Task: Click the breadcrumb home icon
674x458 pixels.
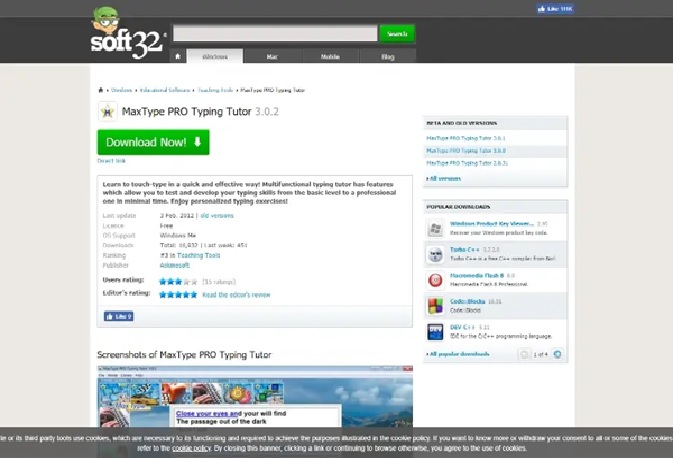Action: (x=101, y=90)
